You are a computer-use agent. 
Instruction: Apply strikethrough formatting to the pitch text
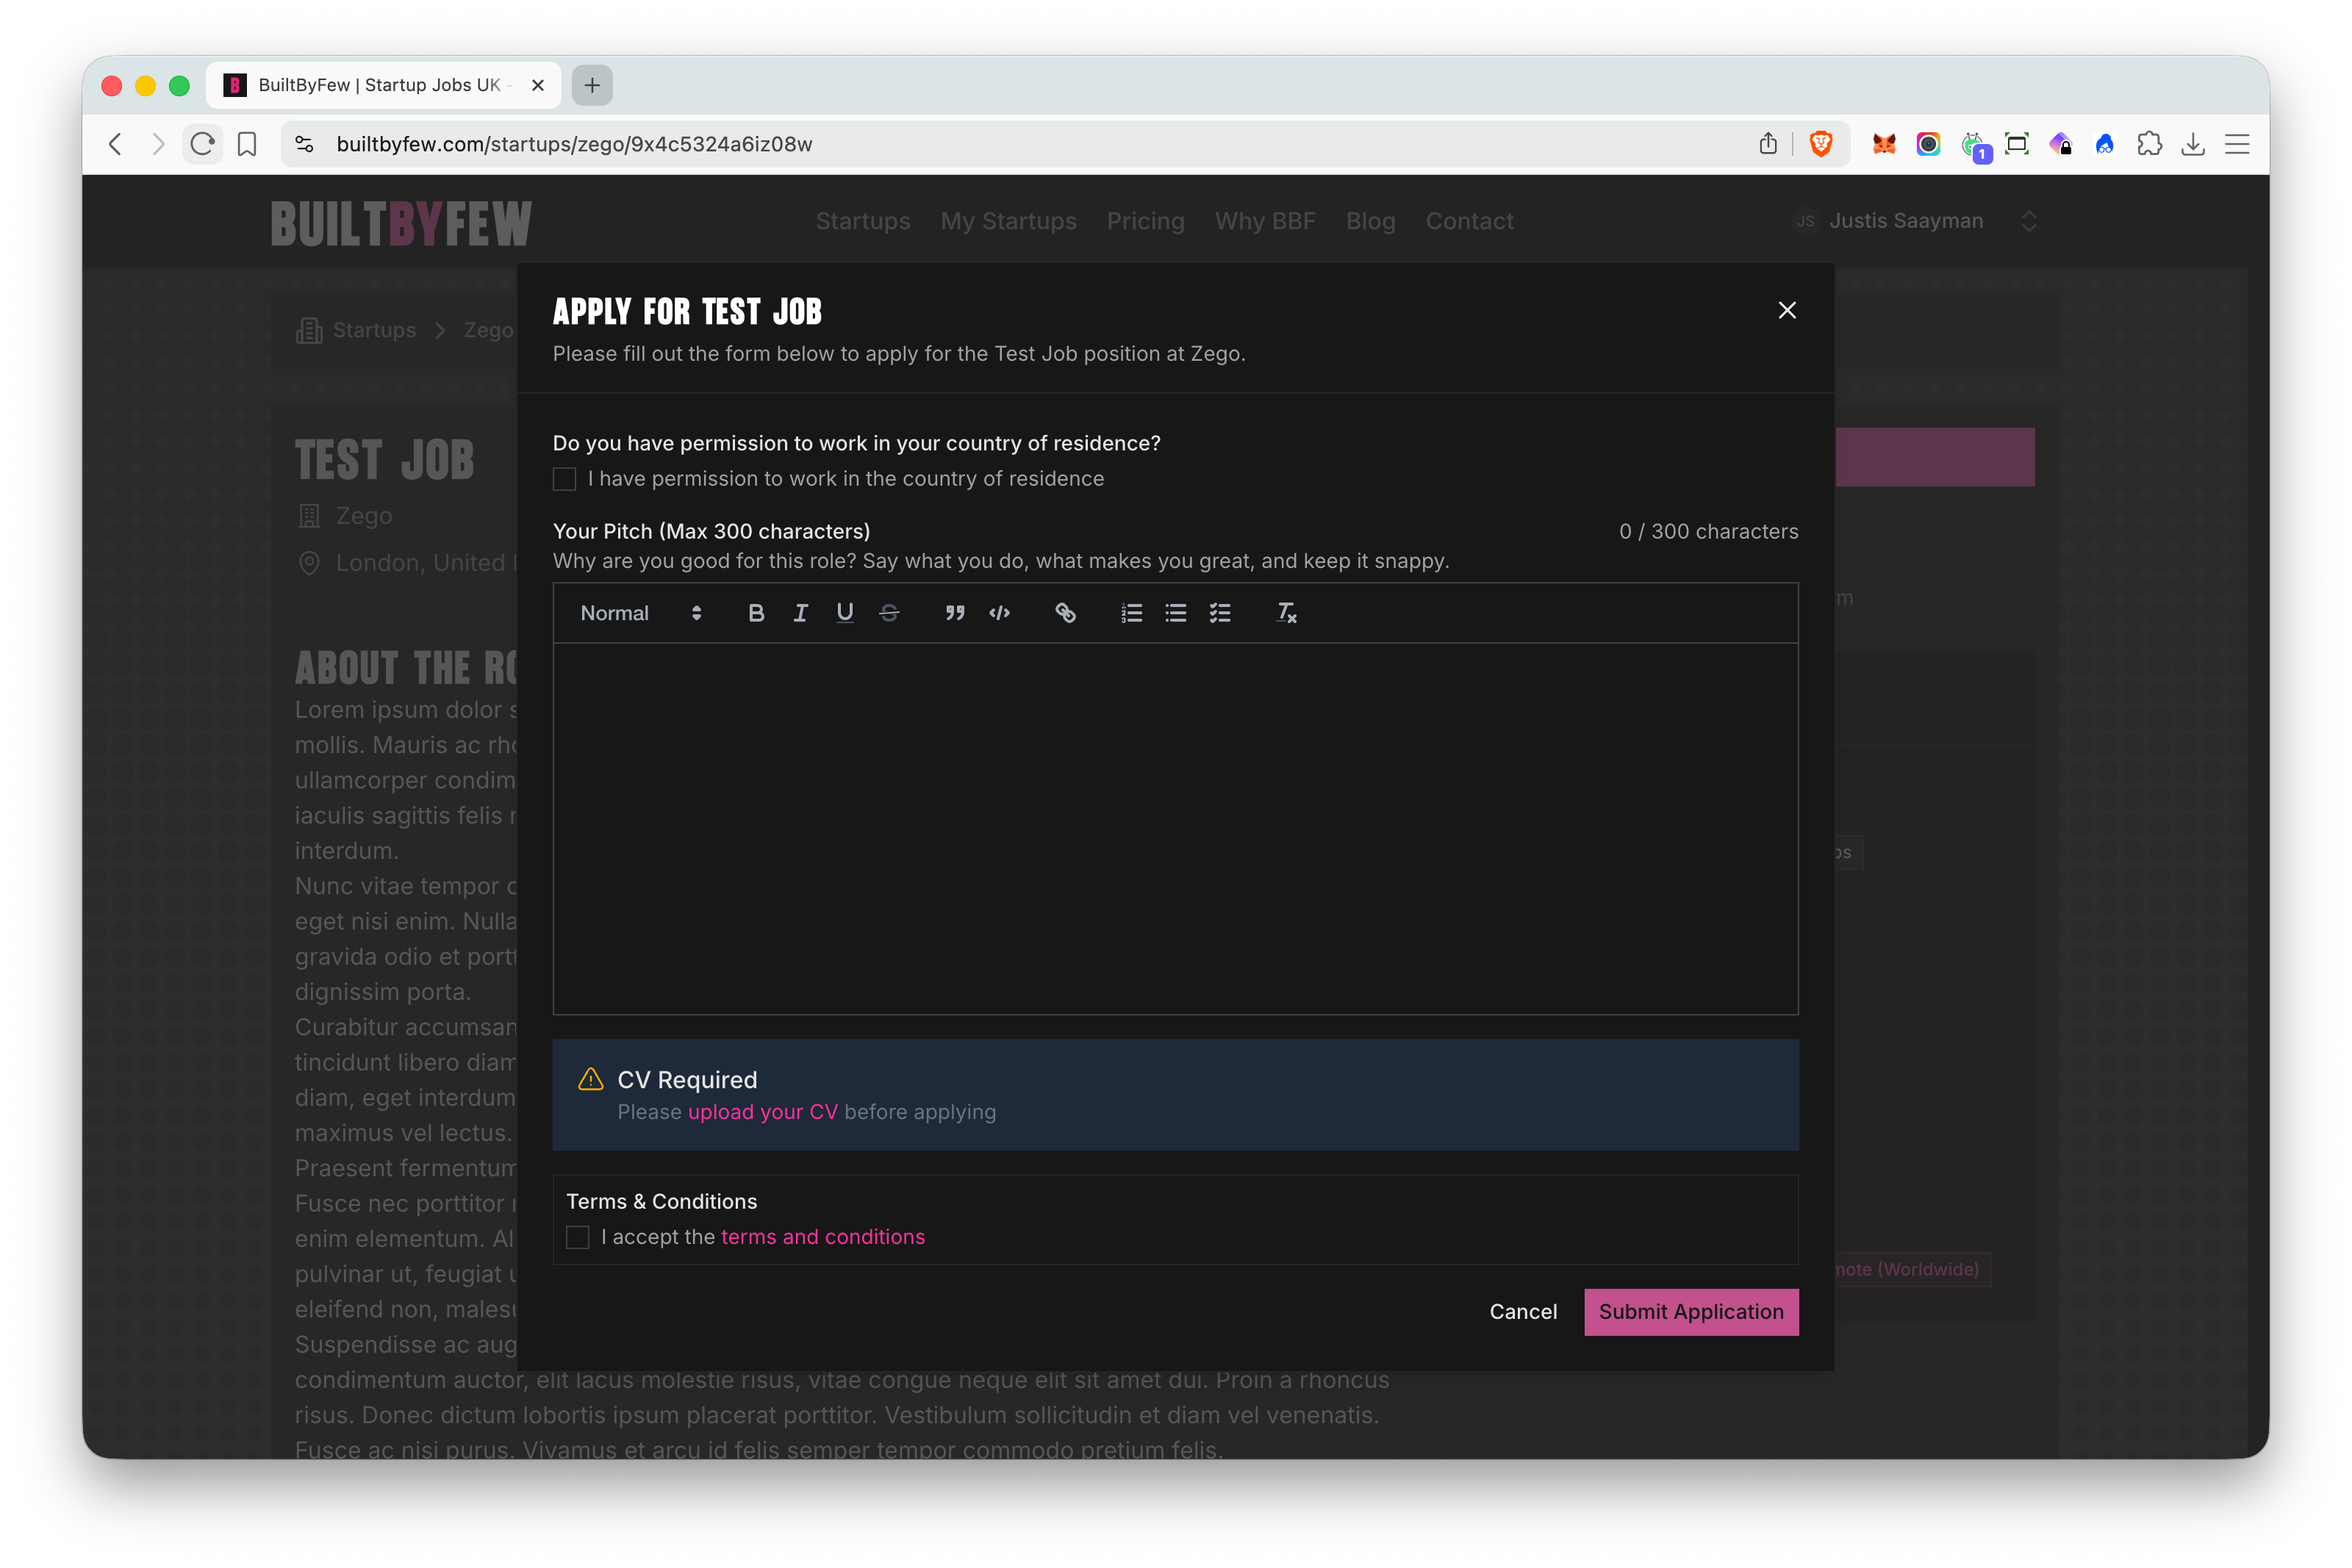click(x=889, y=613)
